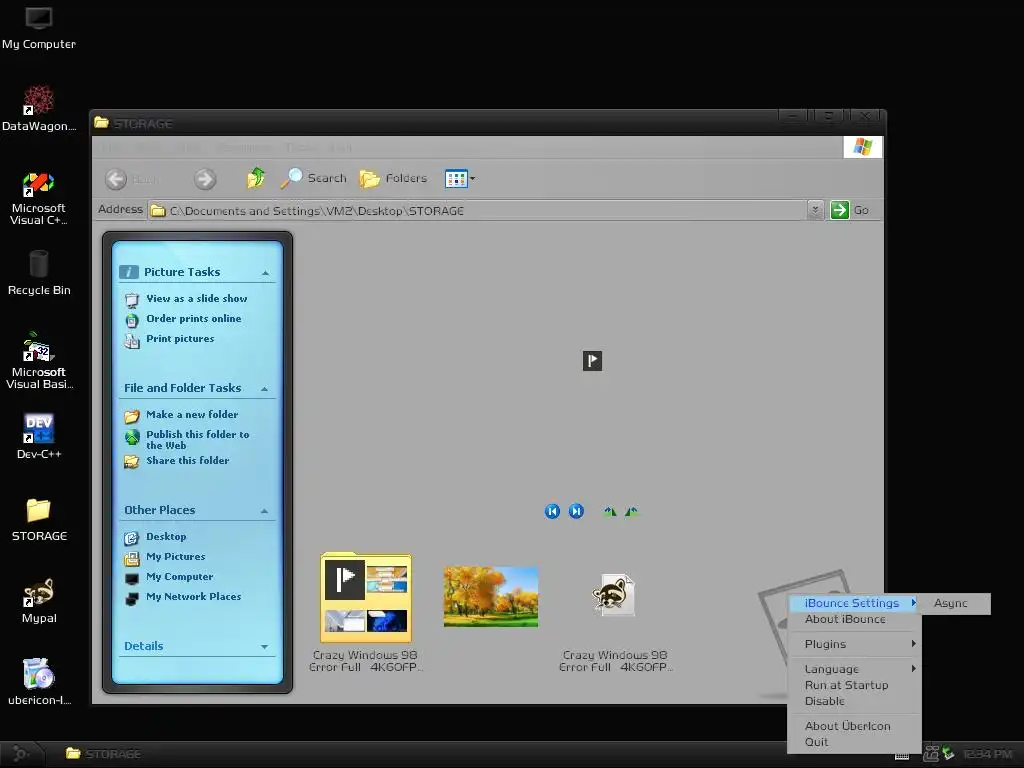Open Desktop under Other Places
1024x768 pixels.
tap(166, 537)
